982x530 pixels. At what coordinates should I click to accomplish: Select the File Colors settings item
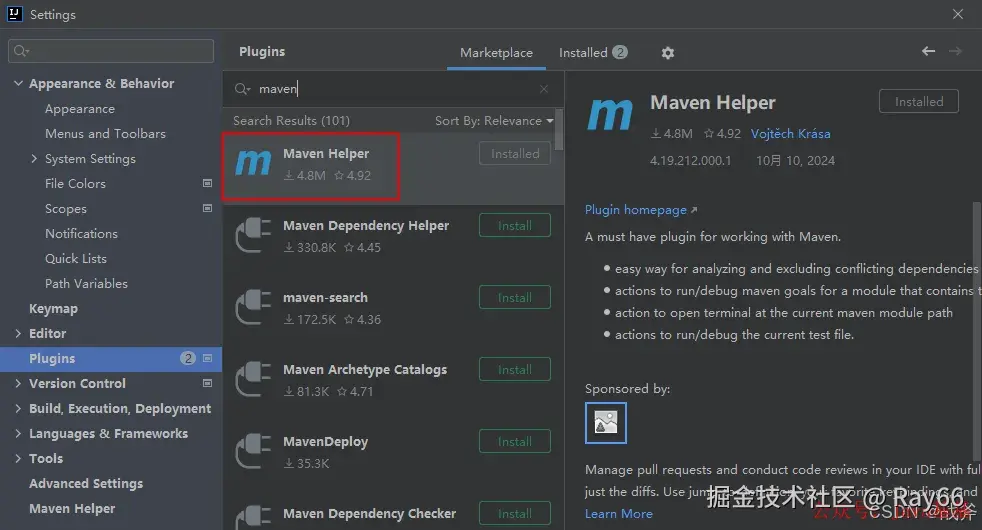(75, 184)
